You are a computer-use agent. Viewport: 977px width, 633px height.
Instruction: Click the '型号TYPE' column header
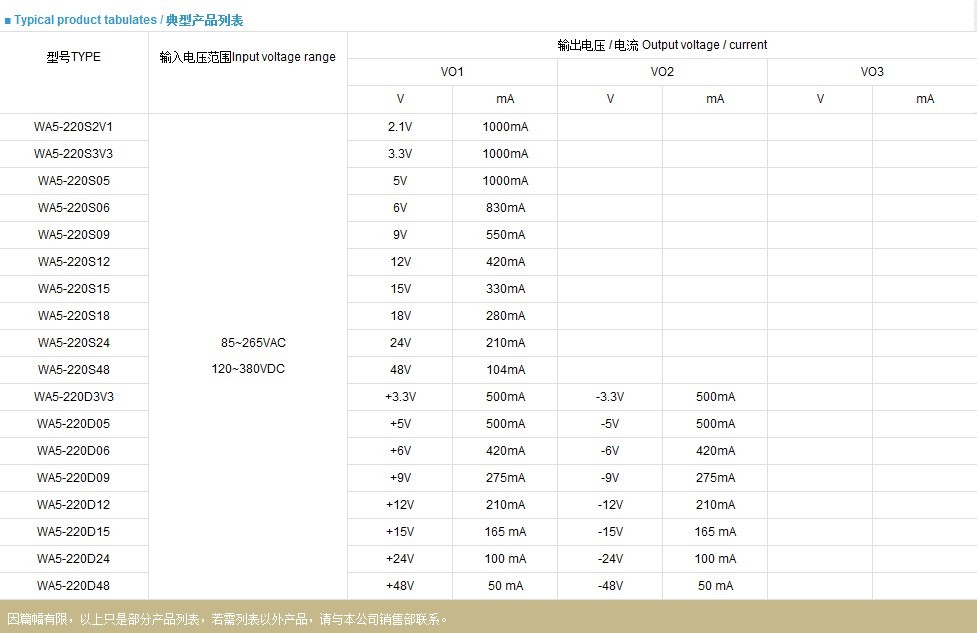(74, 57)
